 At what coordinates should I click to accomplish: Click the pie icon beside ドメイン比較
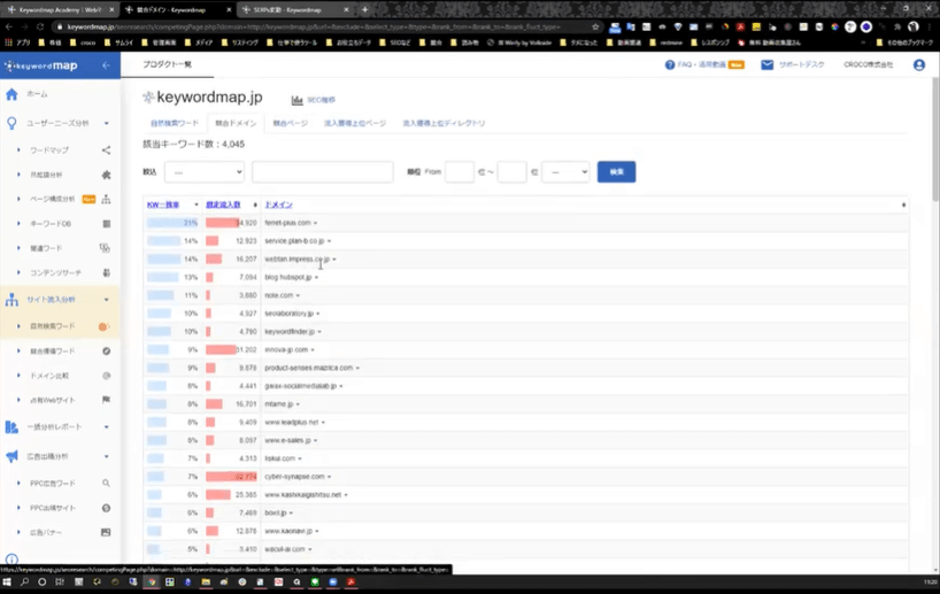click(x=106, y=376)
